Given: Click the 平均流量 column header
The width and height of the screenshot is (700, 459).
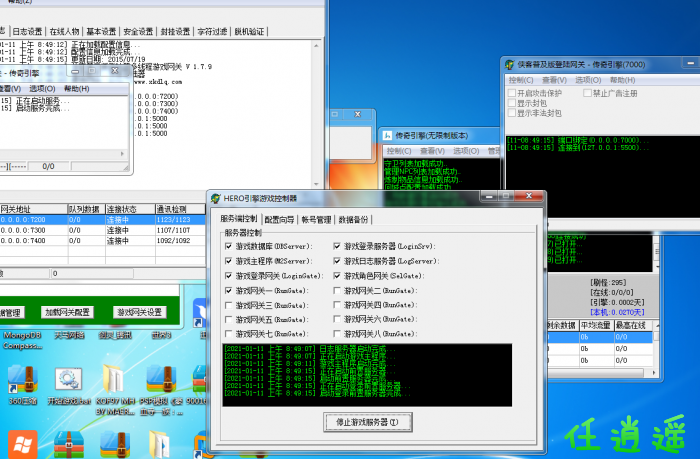Looking at the screenshot, I should [x=596, y=325].
